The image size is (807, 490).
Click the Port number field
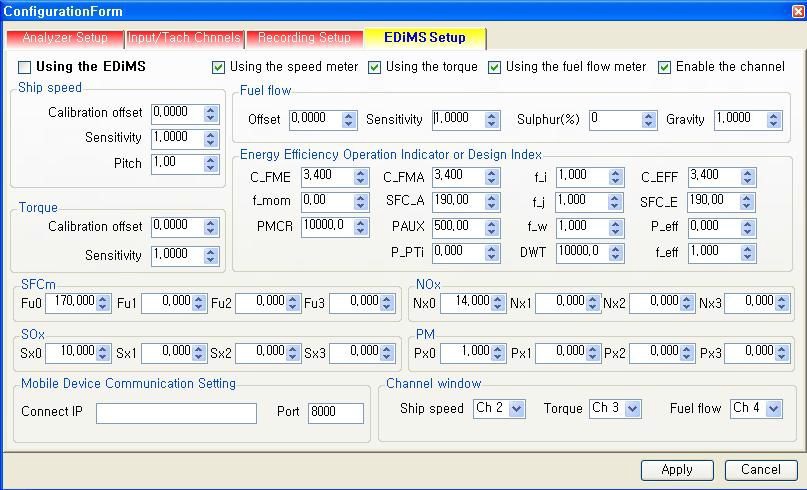[x=336, y=413]
